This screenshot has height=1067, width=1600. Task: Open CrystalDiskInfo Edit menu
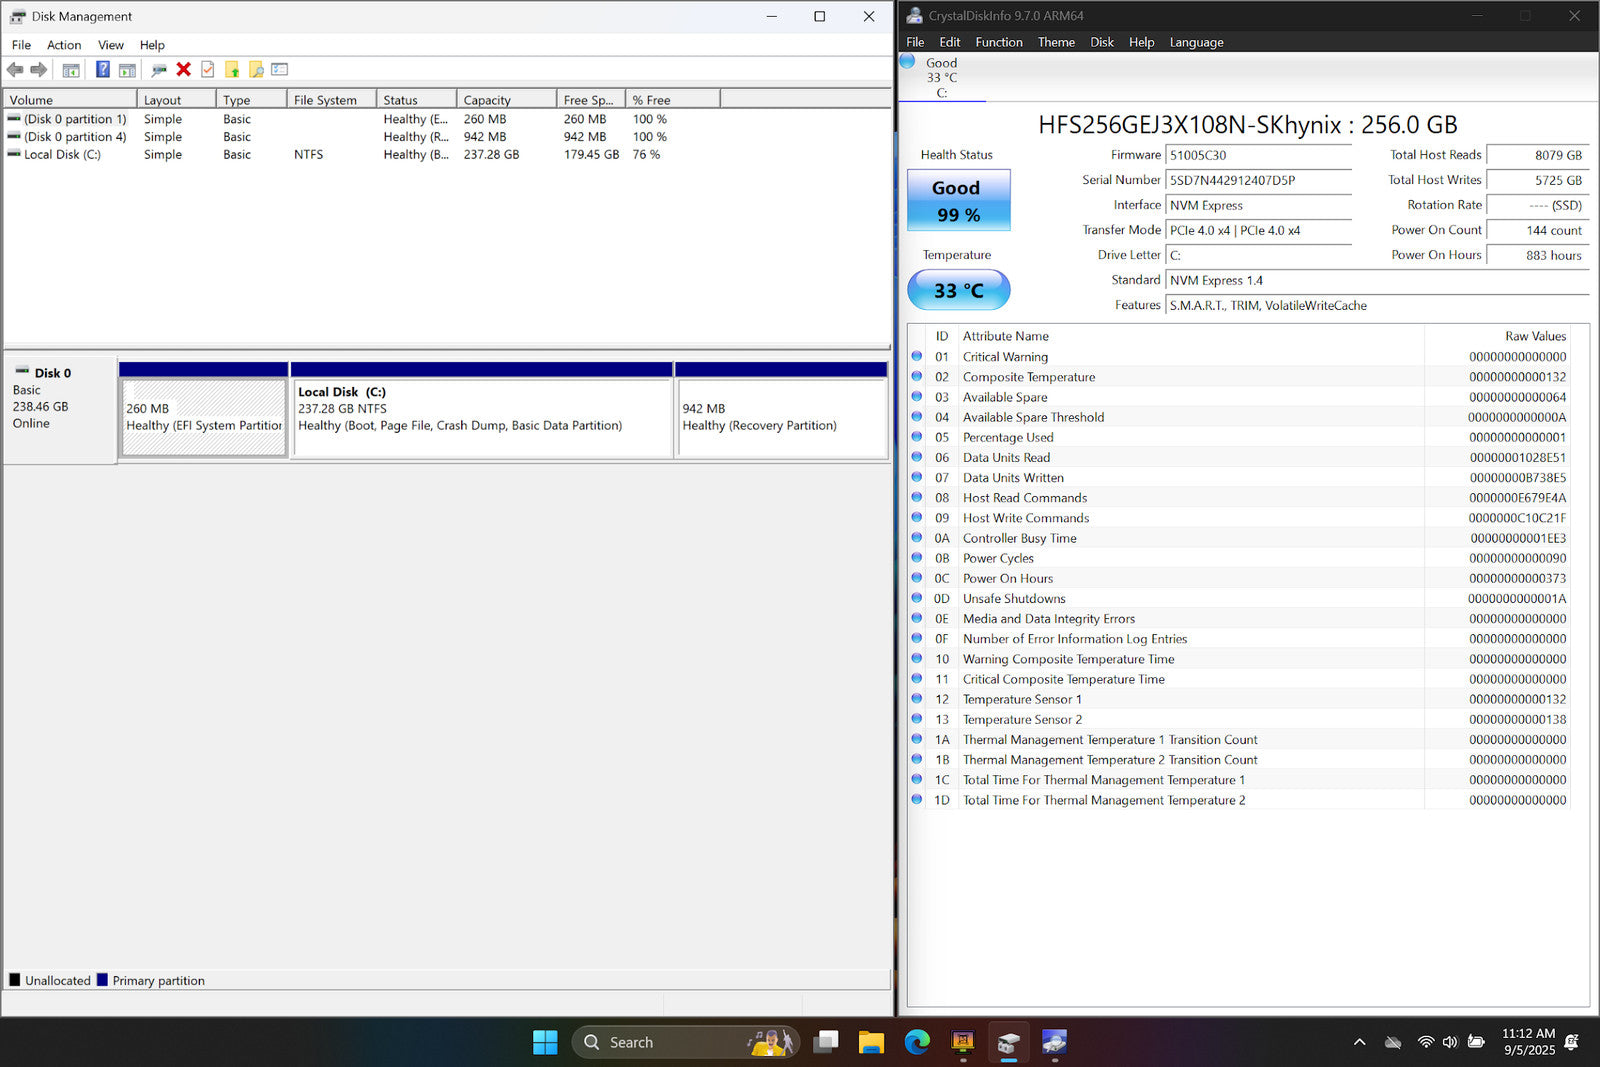pyautogui.click(x=950, y=42)
